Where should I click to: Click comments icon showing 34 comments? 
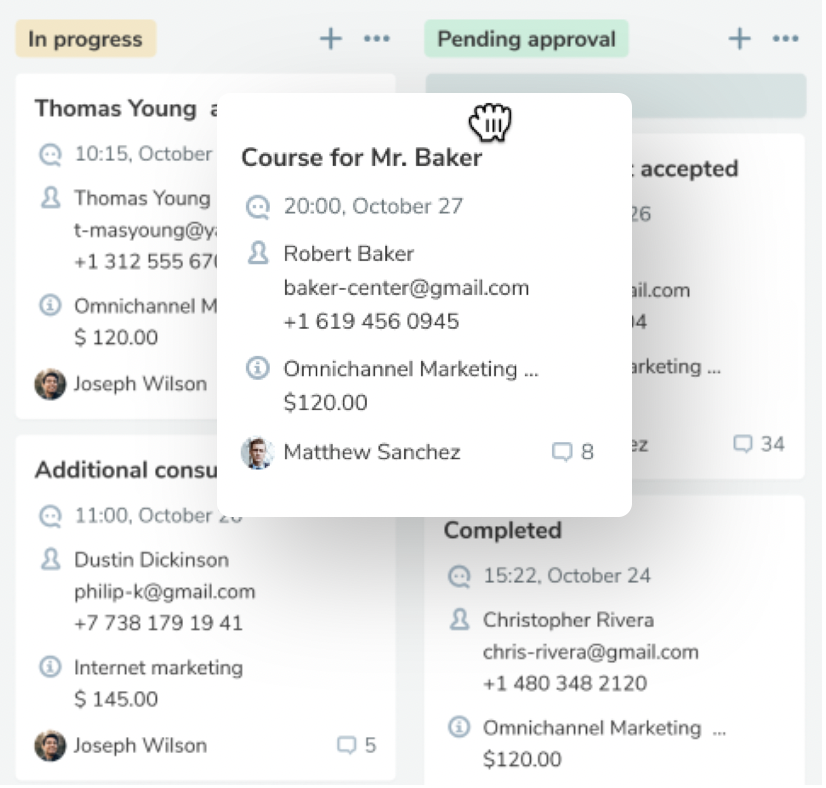pos(743,443)
